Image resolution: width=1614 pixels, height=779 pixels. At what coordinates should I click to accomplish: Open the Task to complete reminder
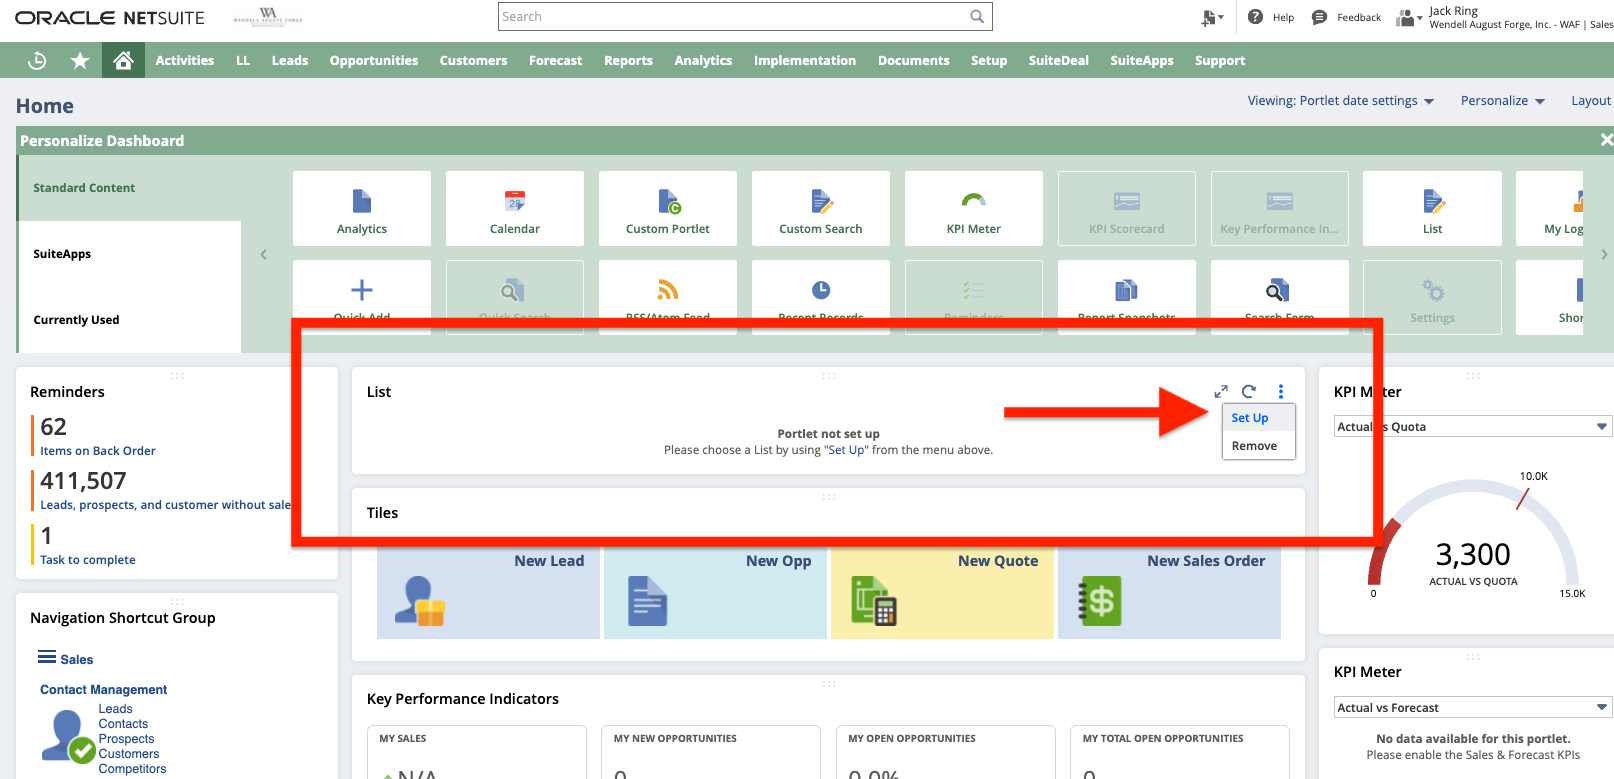pos(88,560)
